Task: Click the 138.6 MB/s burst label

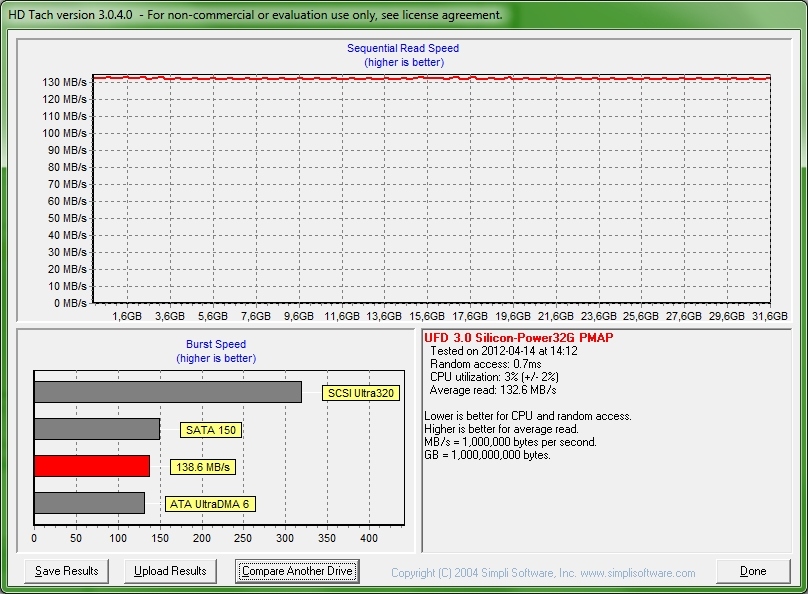Action: click(x=203, y=467)
